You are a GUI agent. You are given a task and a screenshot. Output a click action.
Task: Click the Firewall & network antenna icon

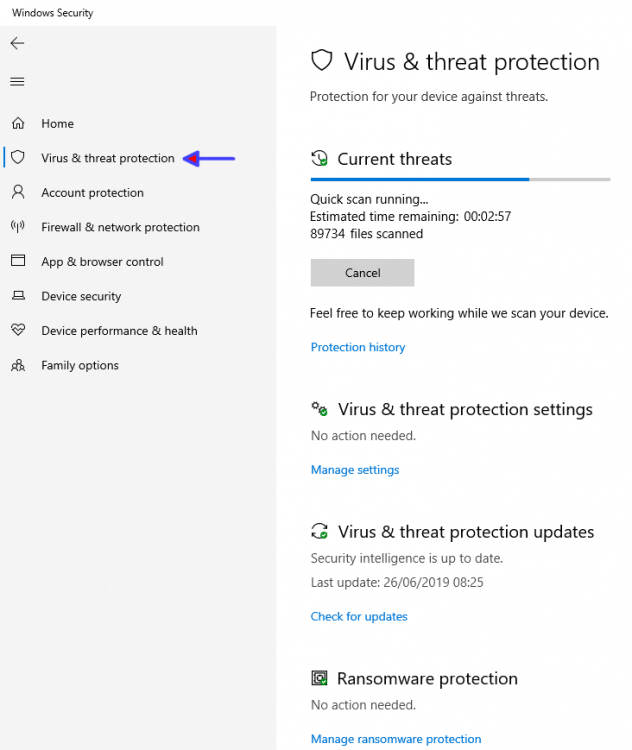(17, 227)
